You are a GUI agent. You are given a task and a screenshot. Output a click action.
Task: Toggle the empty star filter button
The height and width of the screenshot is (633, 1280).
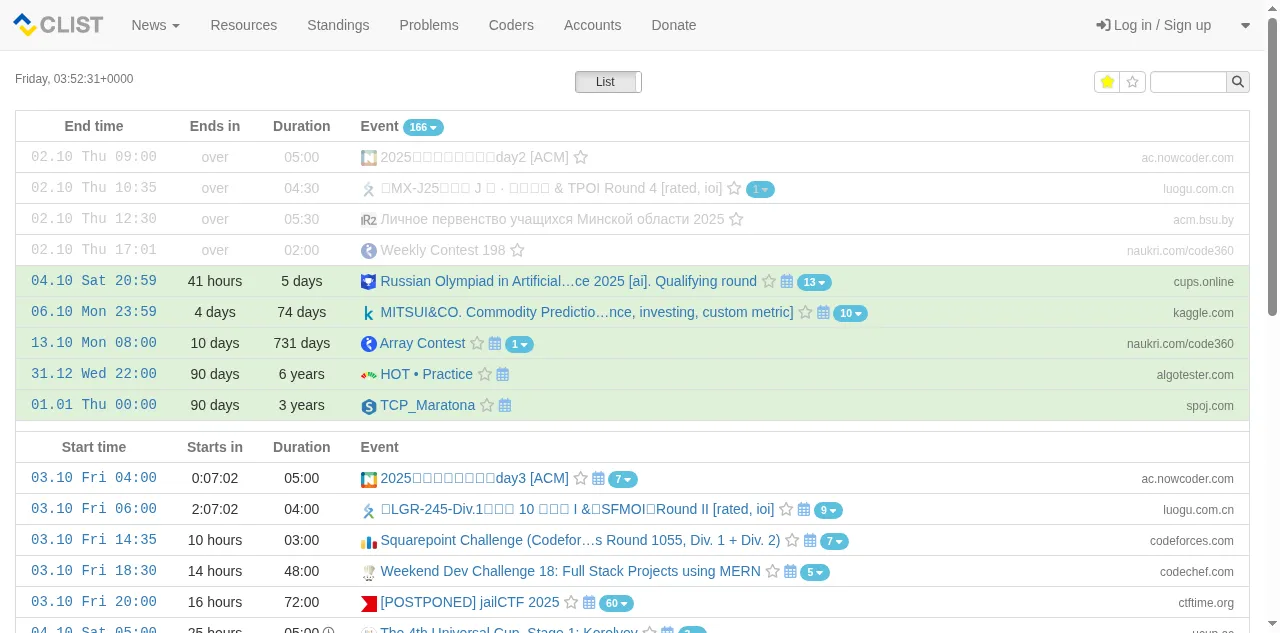[1133, 82]
